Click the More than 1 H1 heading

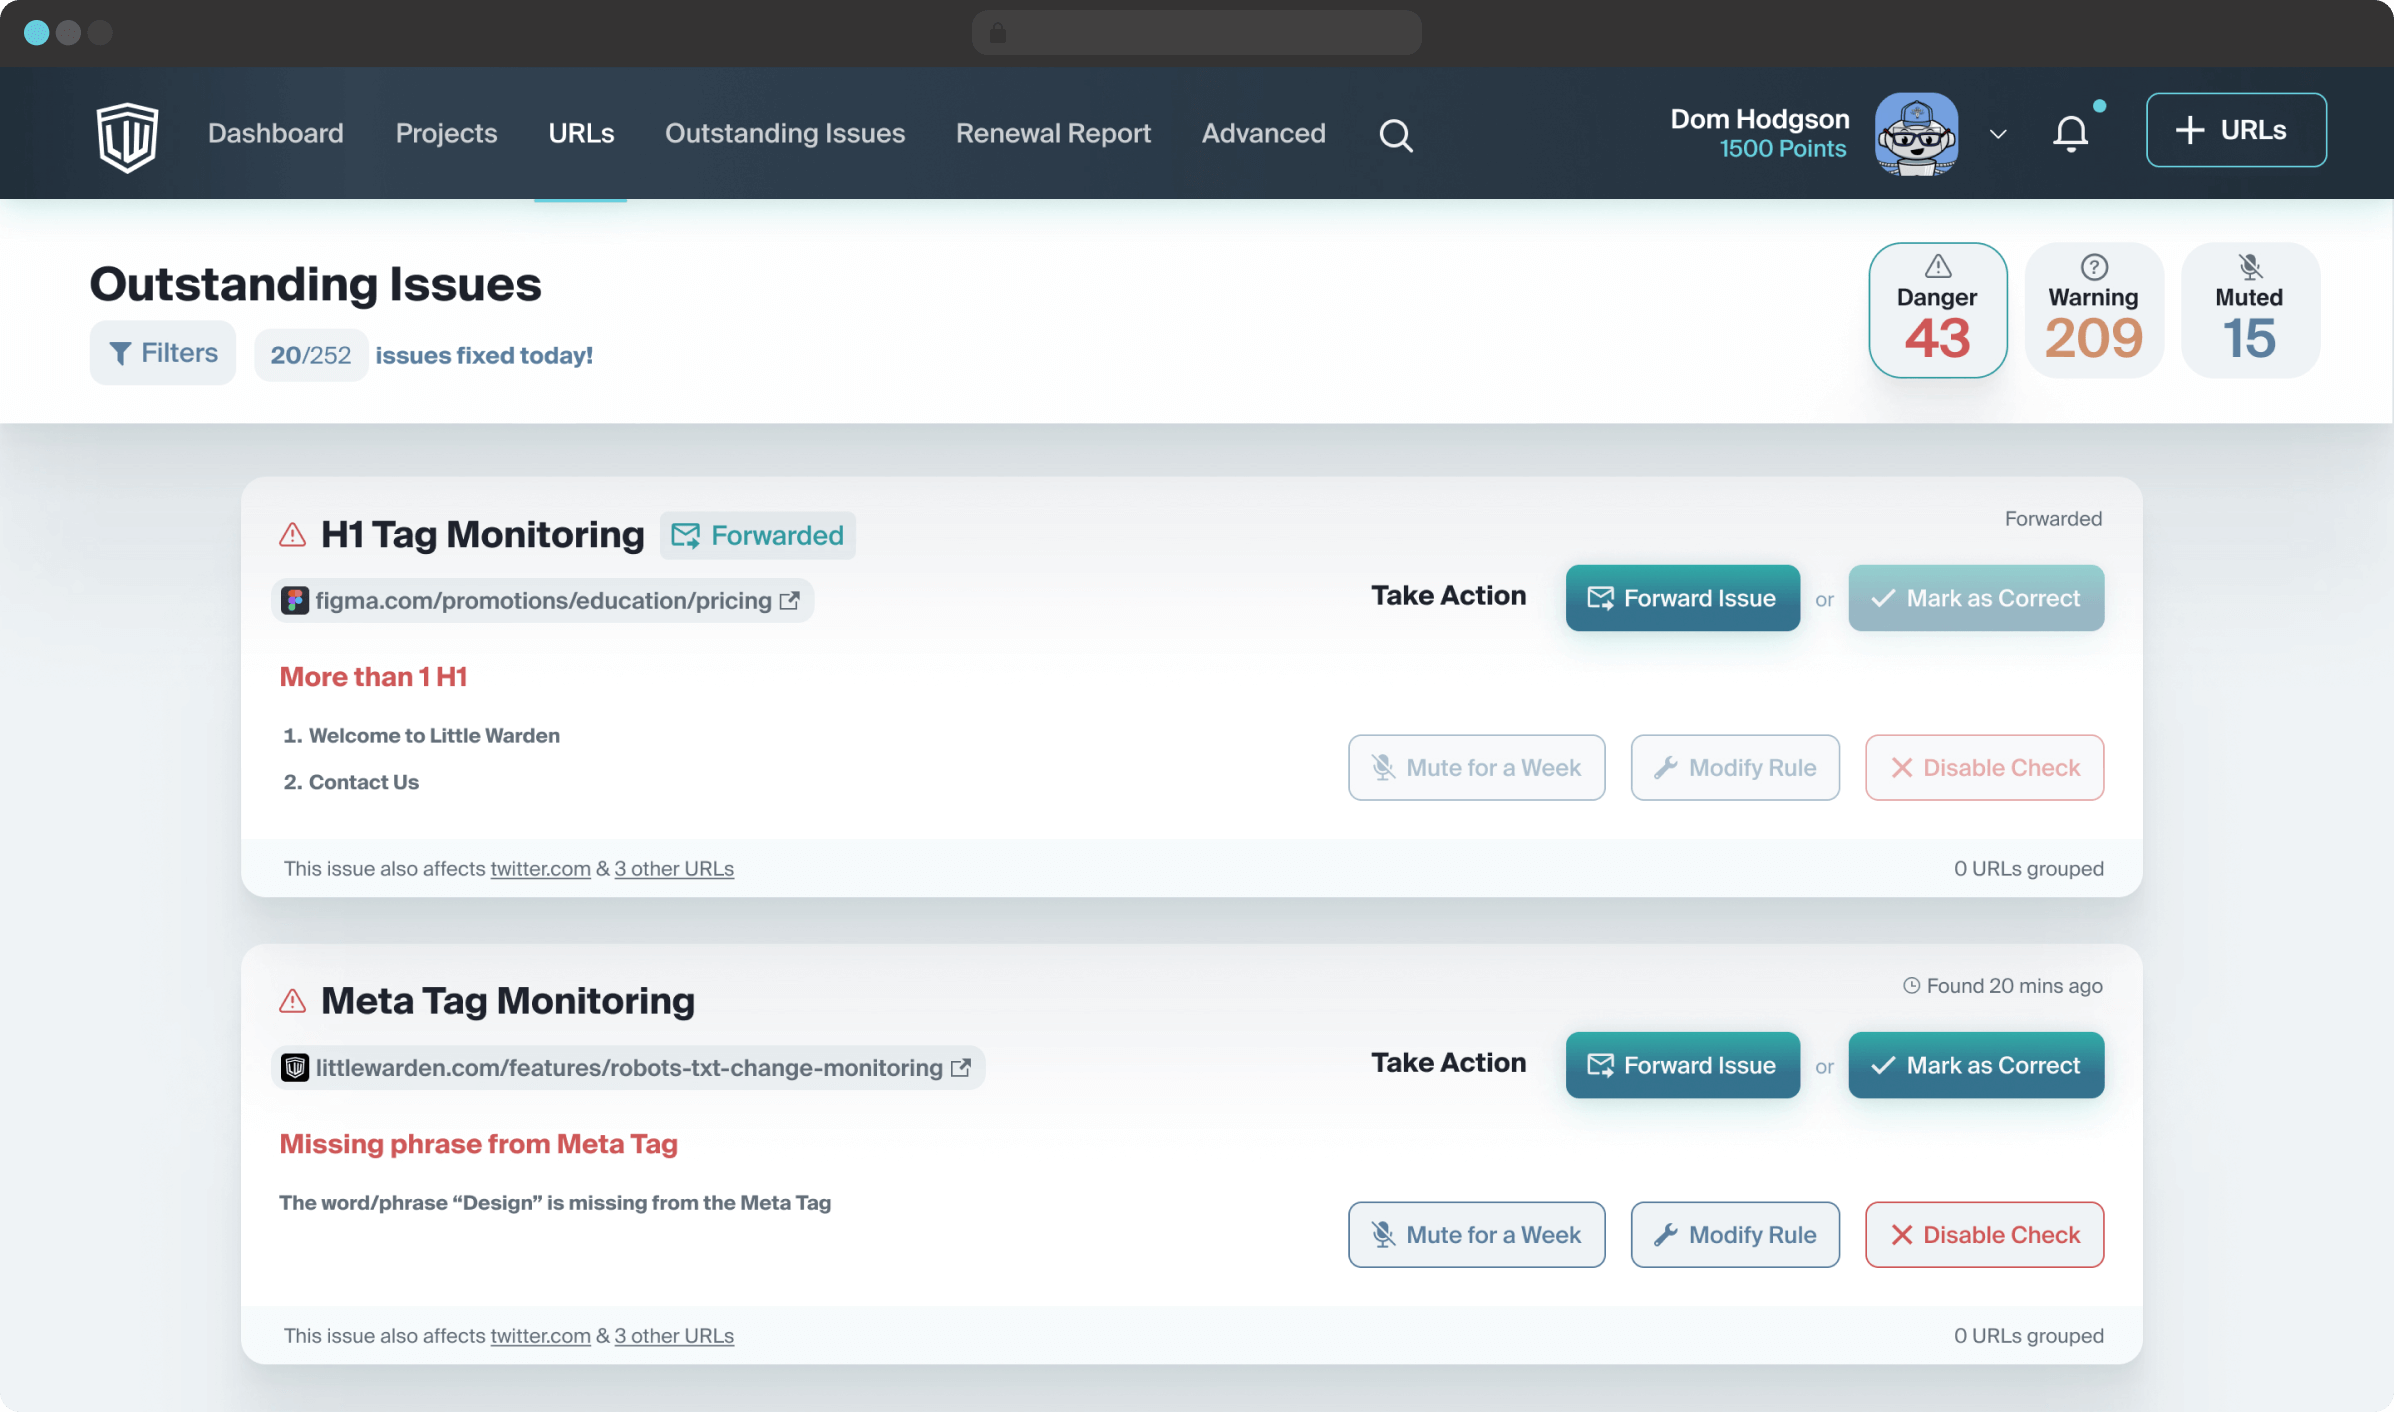(x=373, y=677)
